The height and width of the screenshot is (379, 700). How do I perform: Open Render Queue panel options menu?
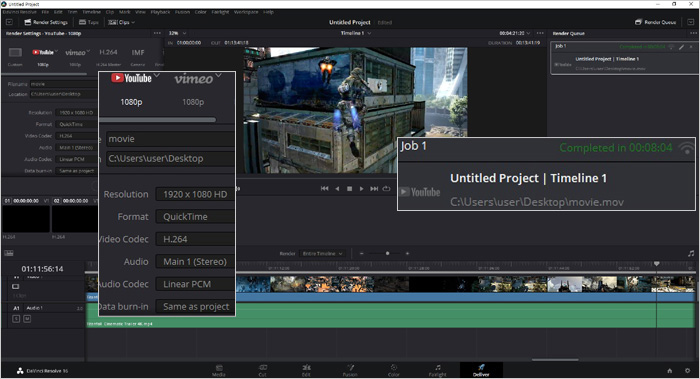693,33
